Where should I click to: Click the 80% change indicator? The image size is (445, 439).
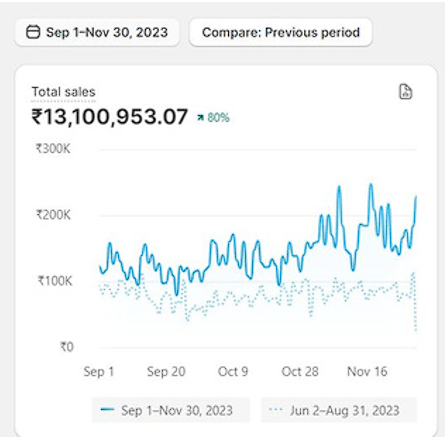tap(213, 117)
